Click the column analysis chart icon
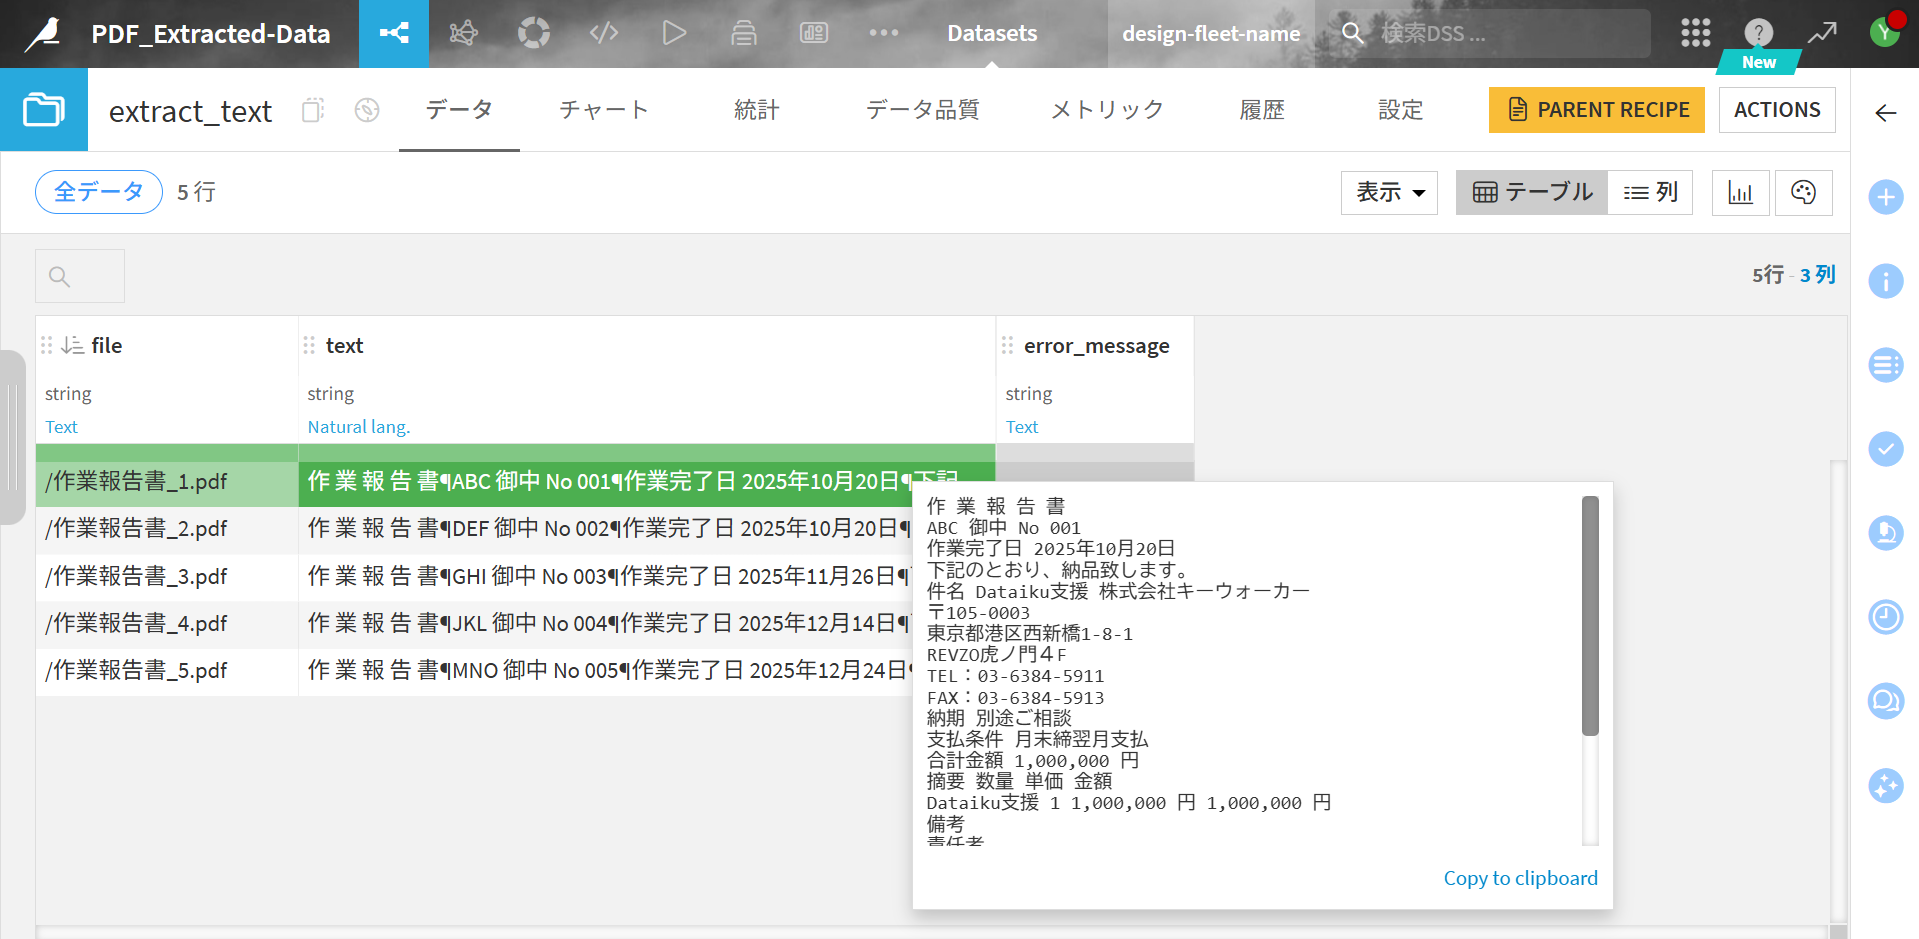1919x939 pixels. 1740,193
